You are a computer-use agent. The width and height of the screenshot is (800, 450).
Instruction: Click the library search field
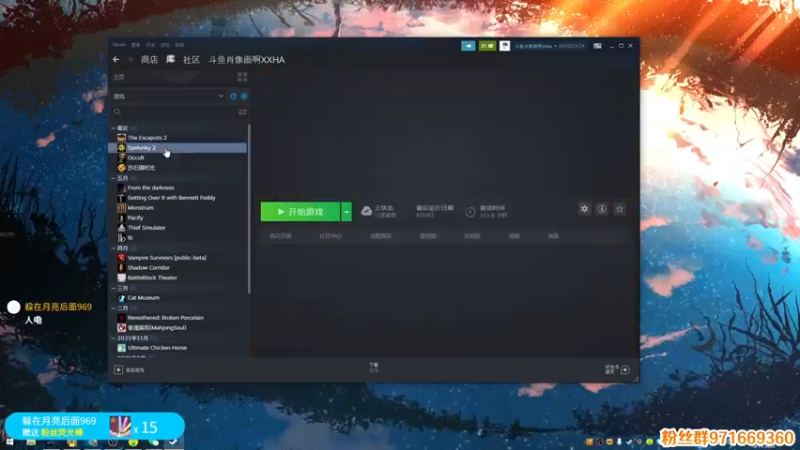[x=173, y=112]
